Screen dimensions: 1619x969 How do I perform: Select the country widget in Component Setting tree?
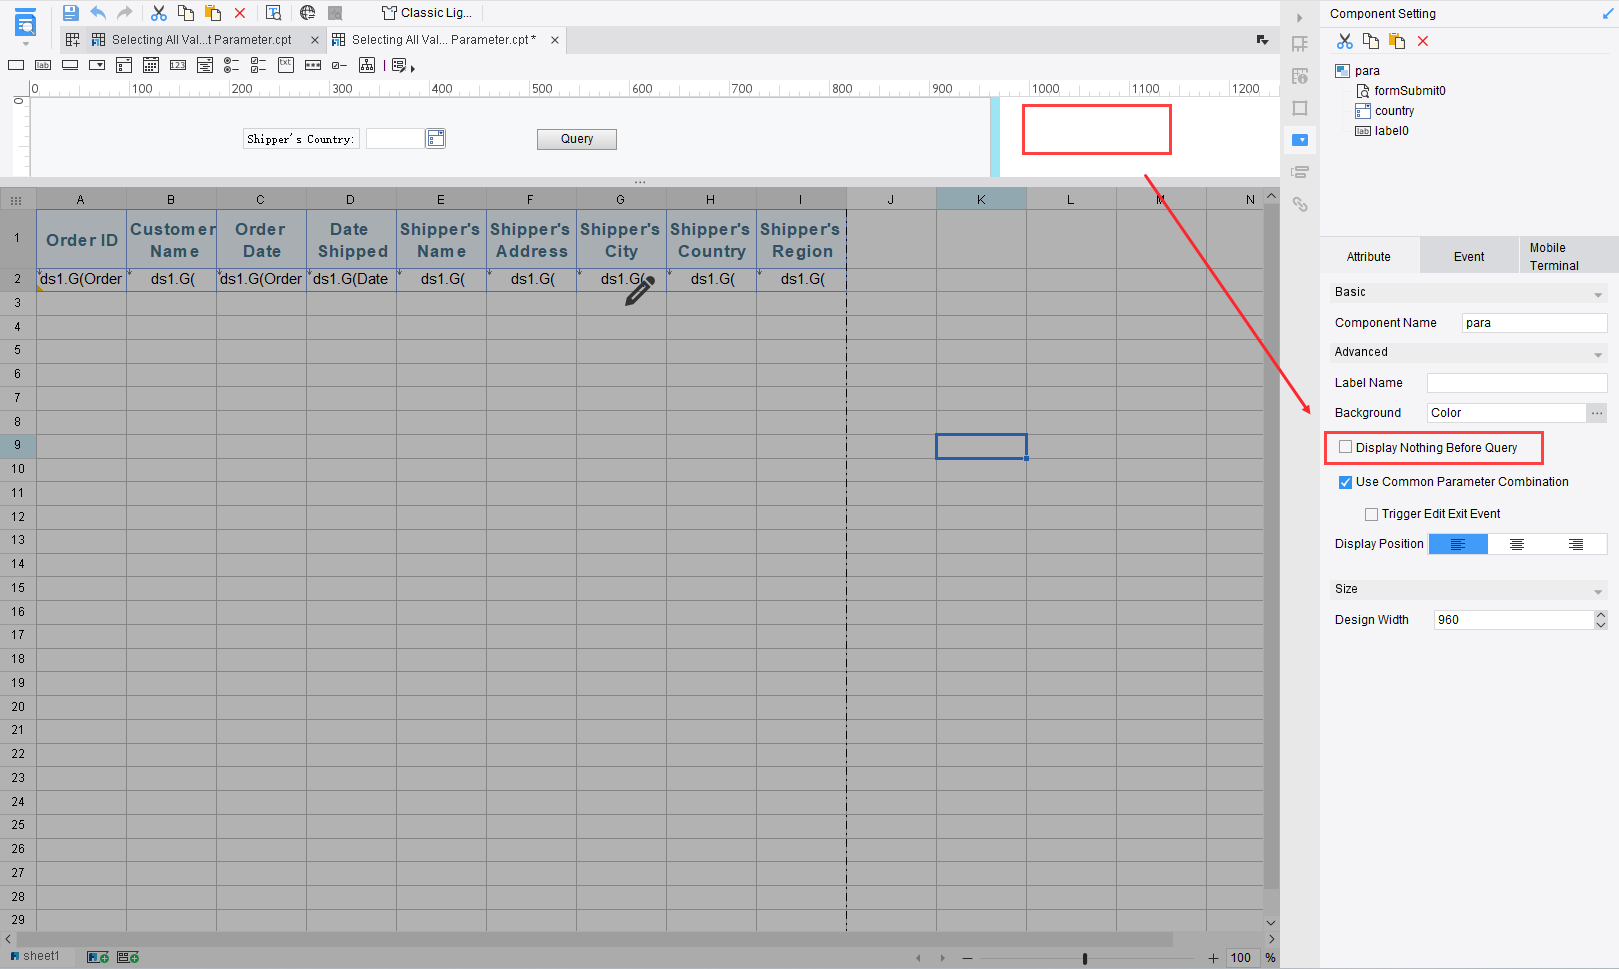tap(1393, 110)
